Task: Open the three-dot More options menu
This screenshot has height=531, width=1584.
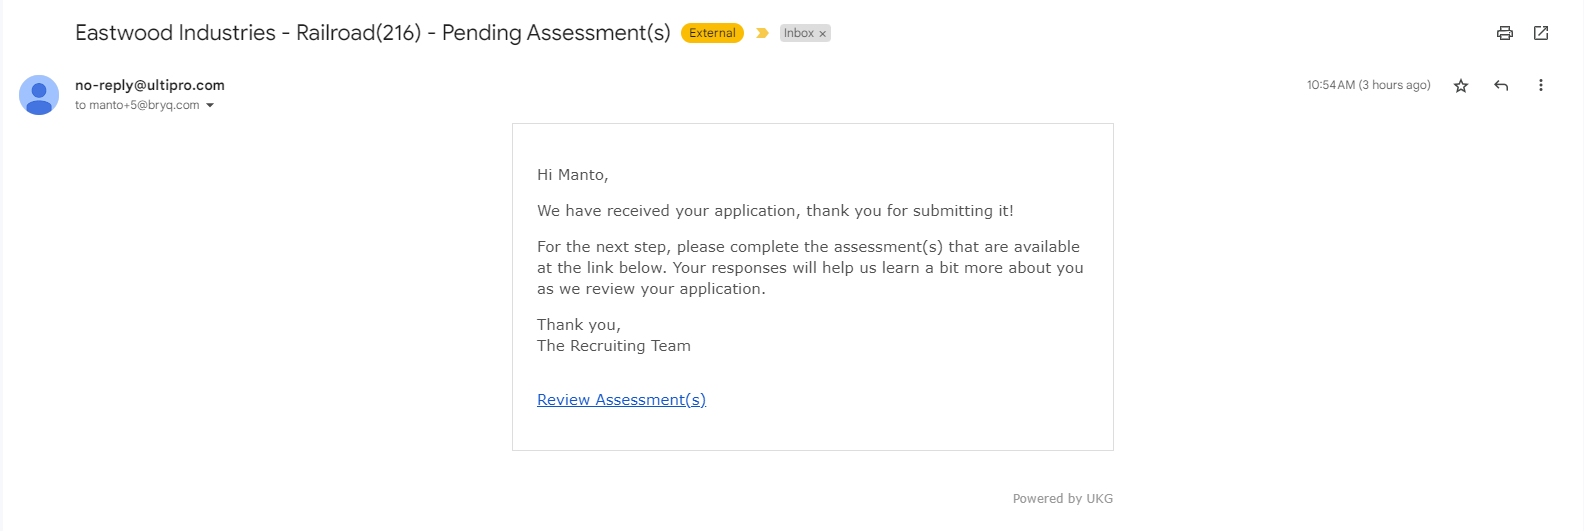Action: (1540, 86)
